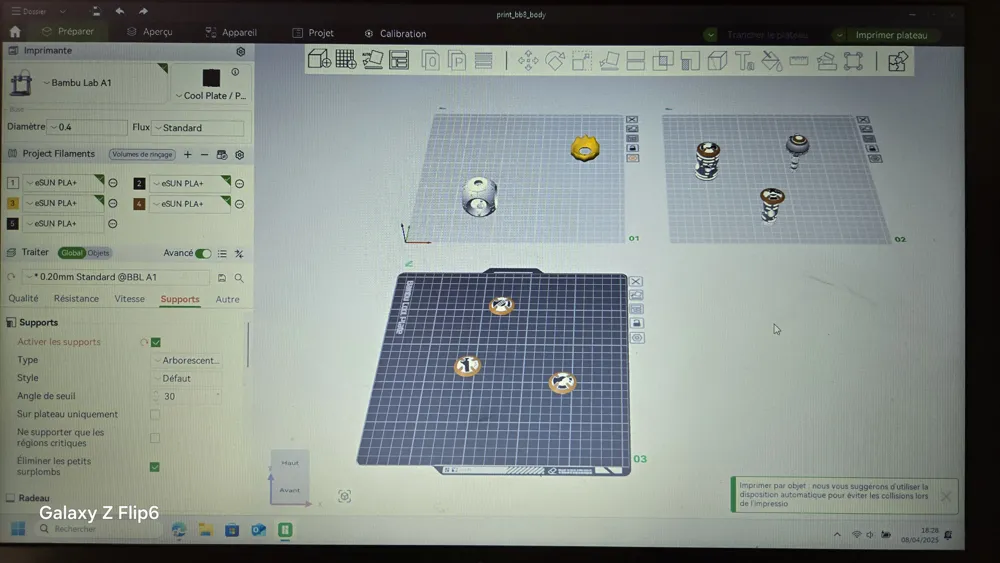The width and height of the screenshot is (1000, 563).
Task: Open the Diamètre 0.4 dropdown
Action: [x=87, y=127]
